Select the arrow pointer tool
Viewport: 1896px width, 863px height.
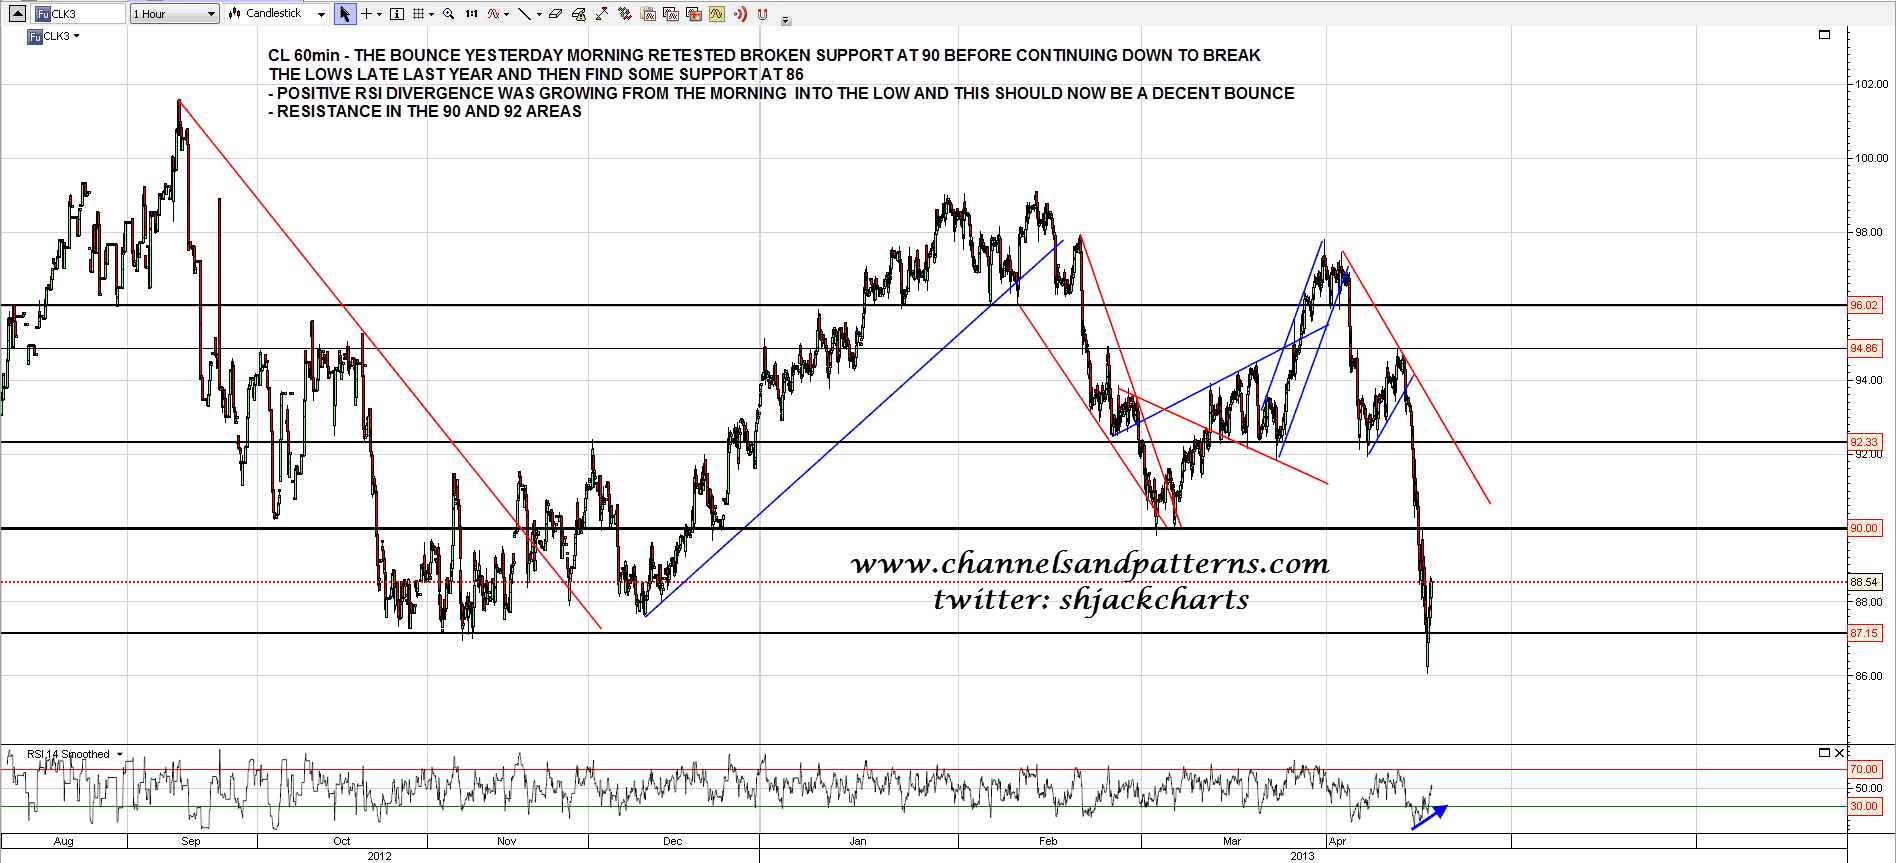(345, 14)
